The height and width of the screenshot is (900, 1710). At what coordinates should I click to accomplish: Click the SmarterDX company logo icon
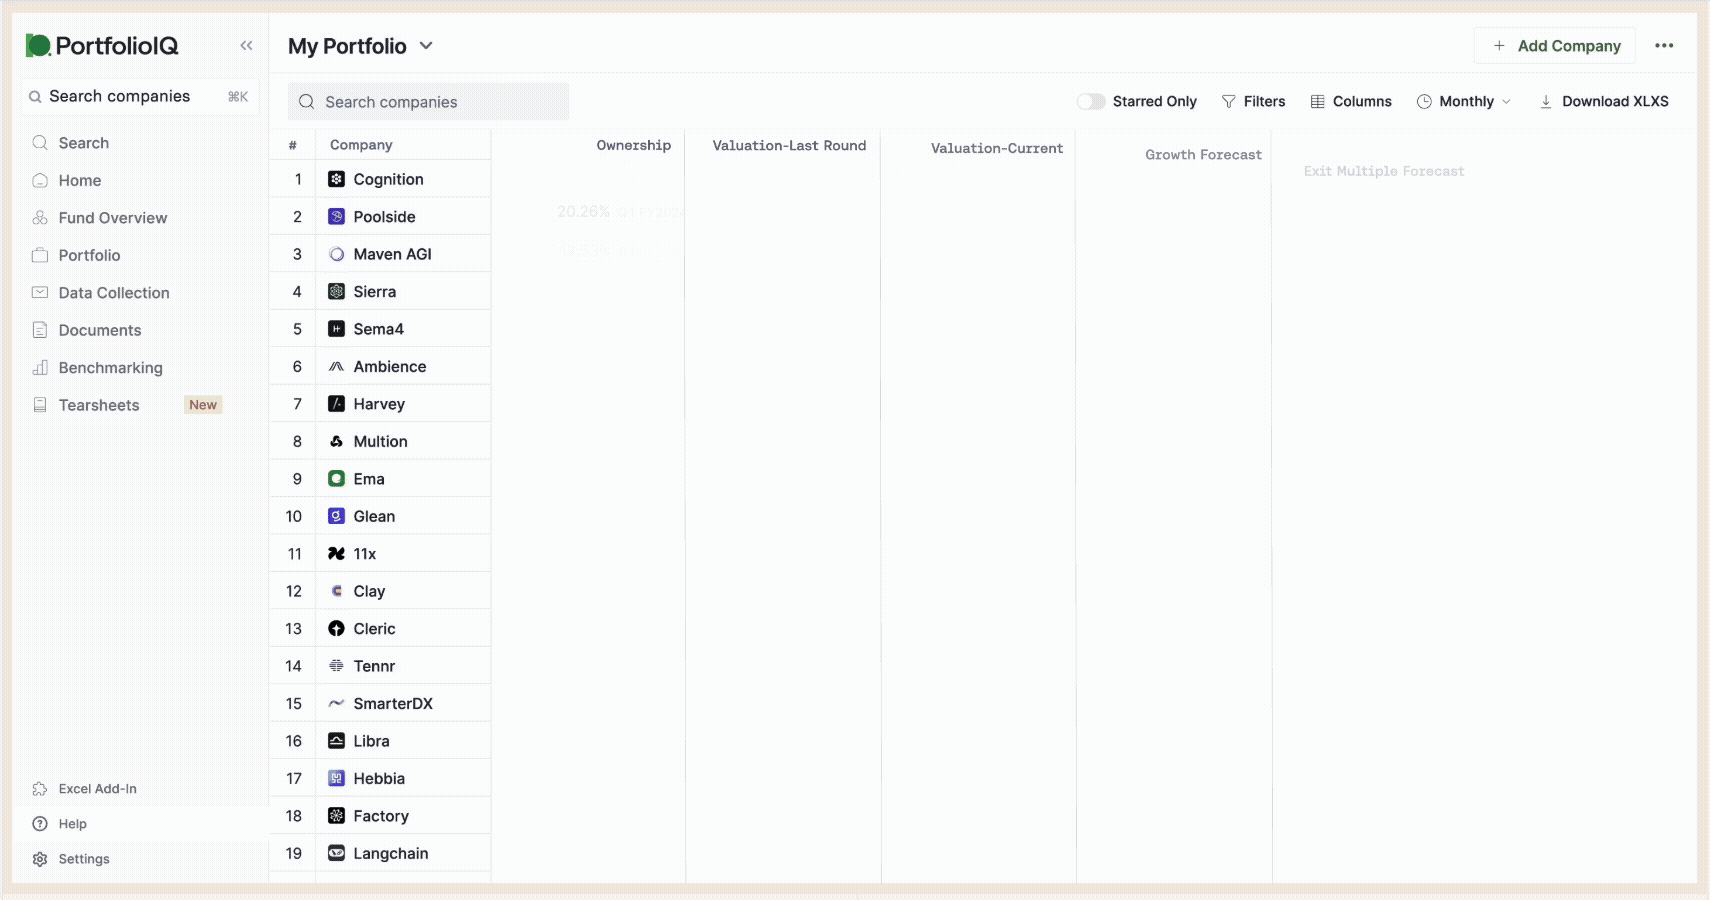tap(337, 704)
